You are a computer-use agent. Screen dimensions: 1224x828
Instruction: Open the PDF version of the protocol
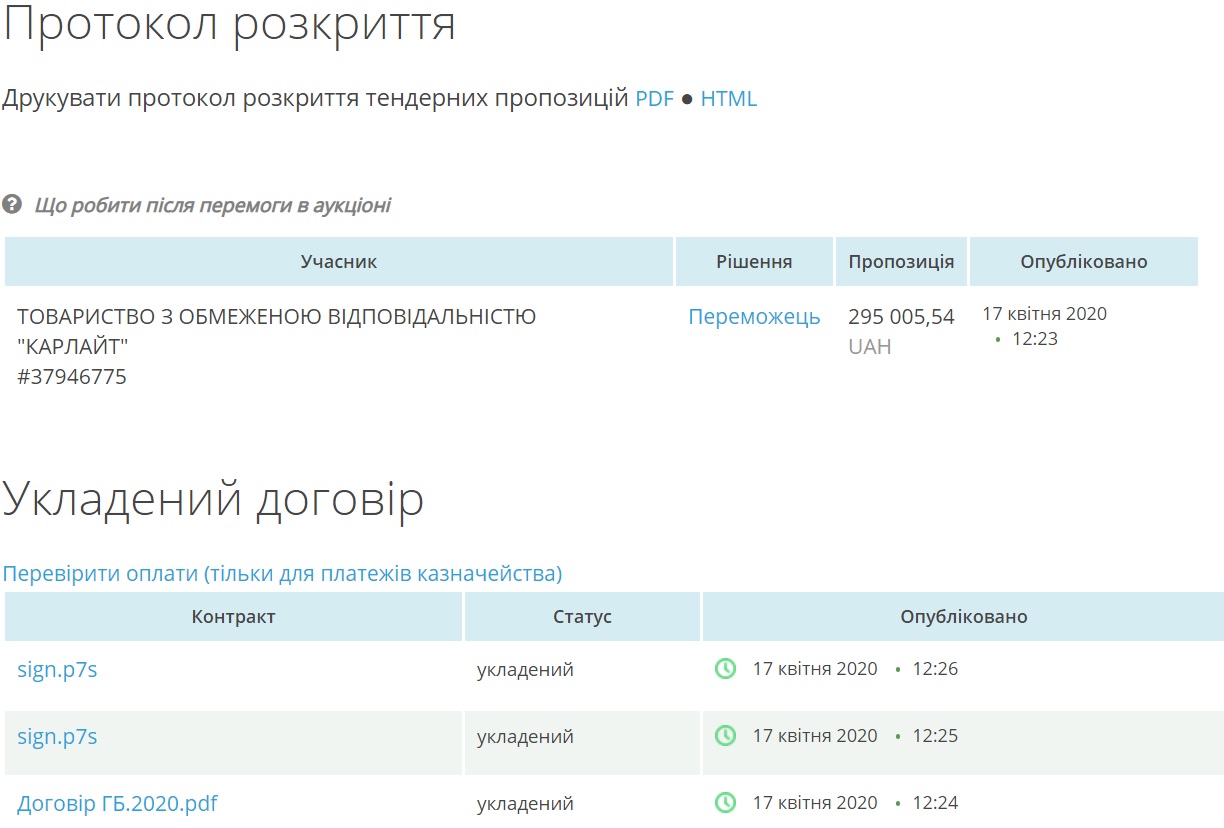point(655,99)
